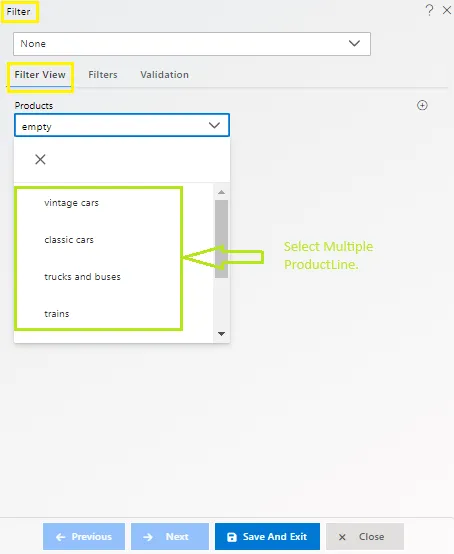Click the product list scrollbar thumb
Image resolution: width=454 pixels, height=554 pixels.
point(222,239)
